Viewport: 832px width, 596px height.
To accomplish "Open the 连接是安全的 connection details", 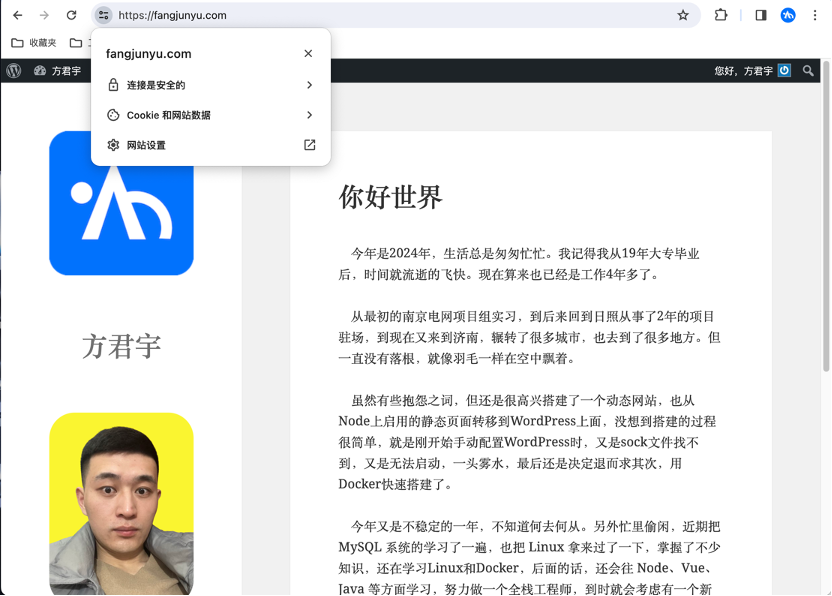I will pyautogui.click(x=211, y=85).
